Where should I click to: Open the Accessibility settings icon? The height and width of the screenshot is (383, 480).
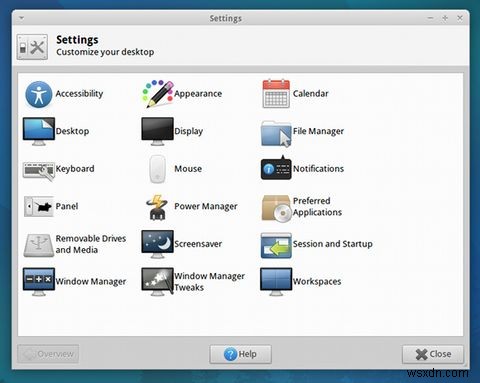click(x=39, y=94)
